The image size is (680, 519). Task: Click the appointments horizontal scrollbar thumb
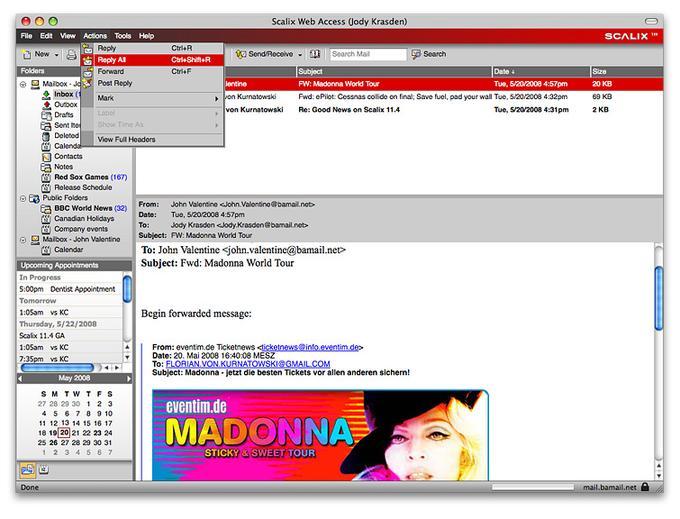click(57, 368)
